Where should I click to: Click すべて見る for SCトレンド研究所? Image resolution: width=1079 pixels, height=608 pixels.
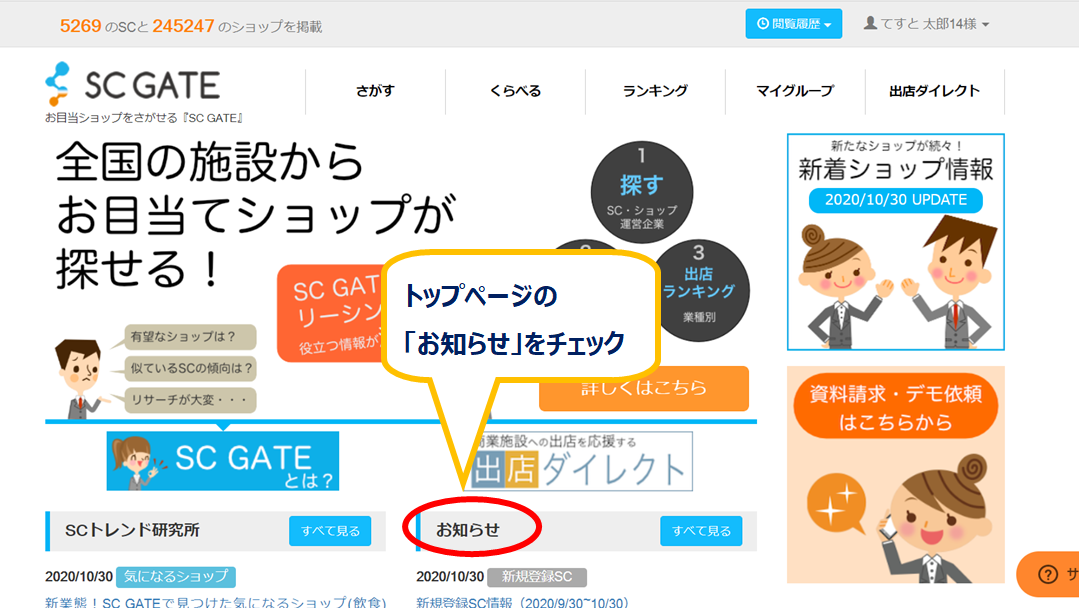(330, 531)
